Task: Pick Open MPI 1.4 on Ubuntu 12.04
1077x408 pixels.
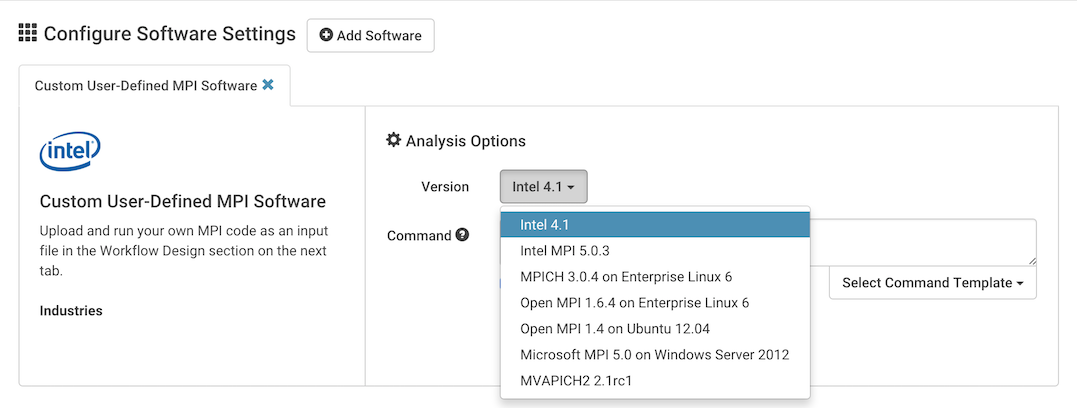Action: 654,328
